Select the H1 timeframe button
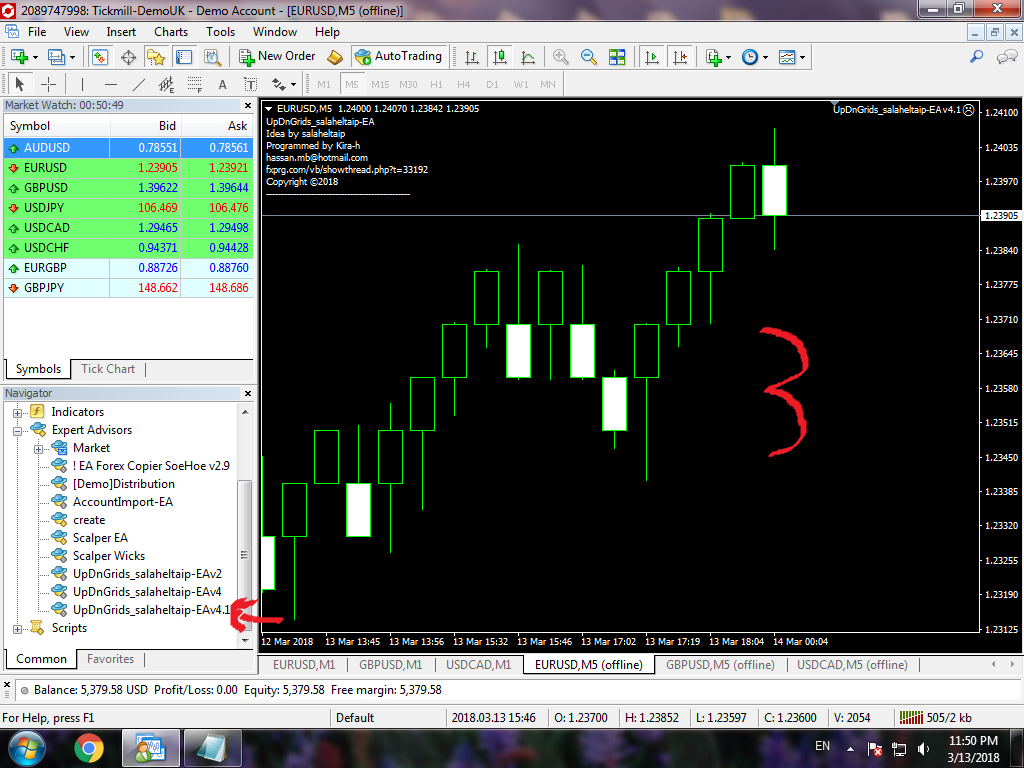 [x=436, y=84]
